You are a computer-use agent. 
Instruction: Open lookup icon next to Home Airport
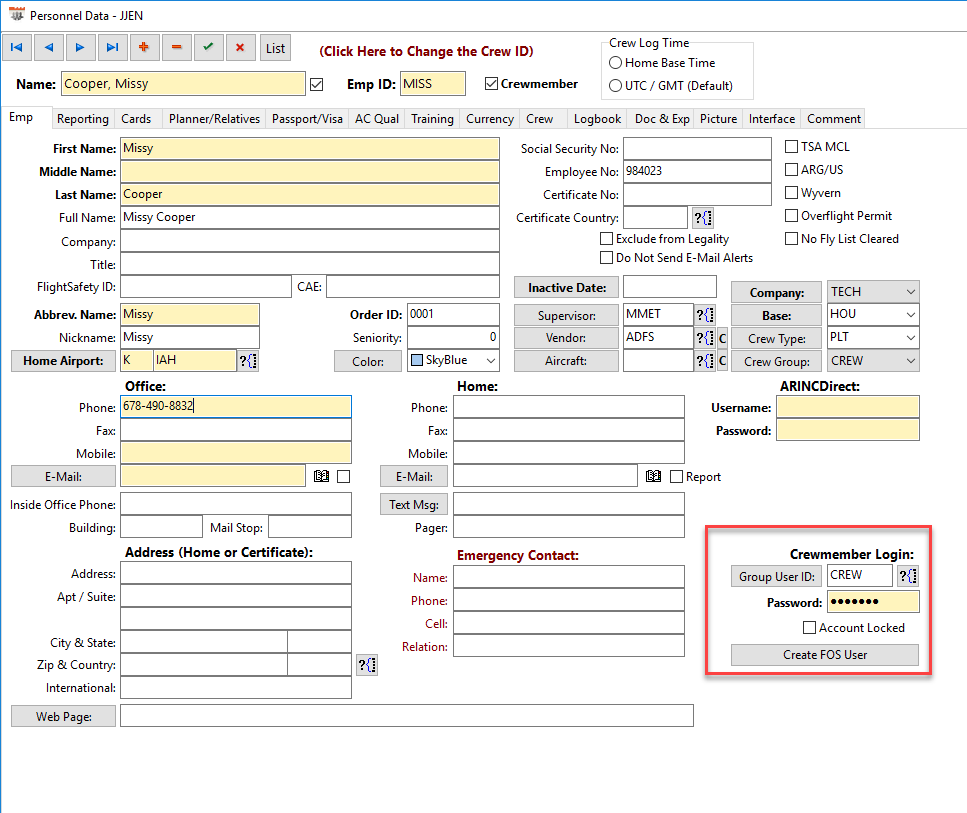click(248, 361)
